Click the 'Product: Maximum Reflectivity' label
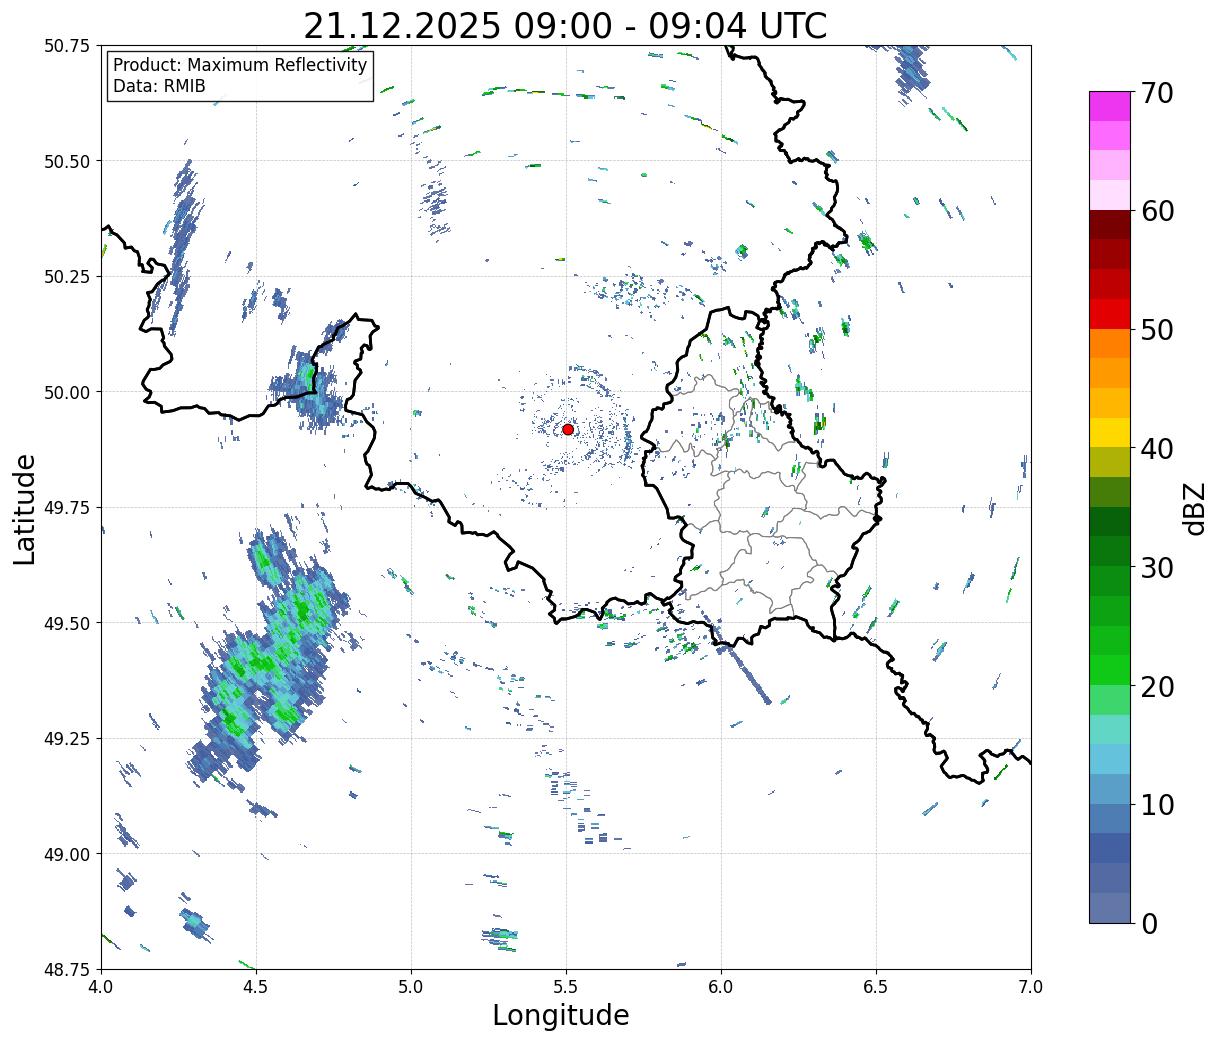The image size is (1219, 1040). (240, 65)
